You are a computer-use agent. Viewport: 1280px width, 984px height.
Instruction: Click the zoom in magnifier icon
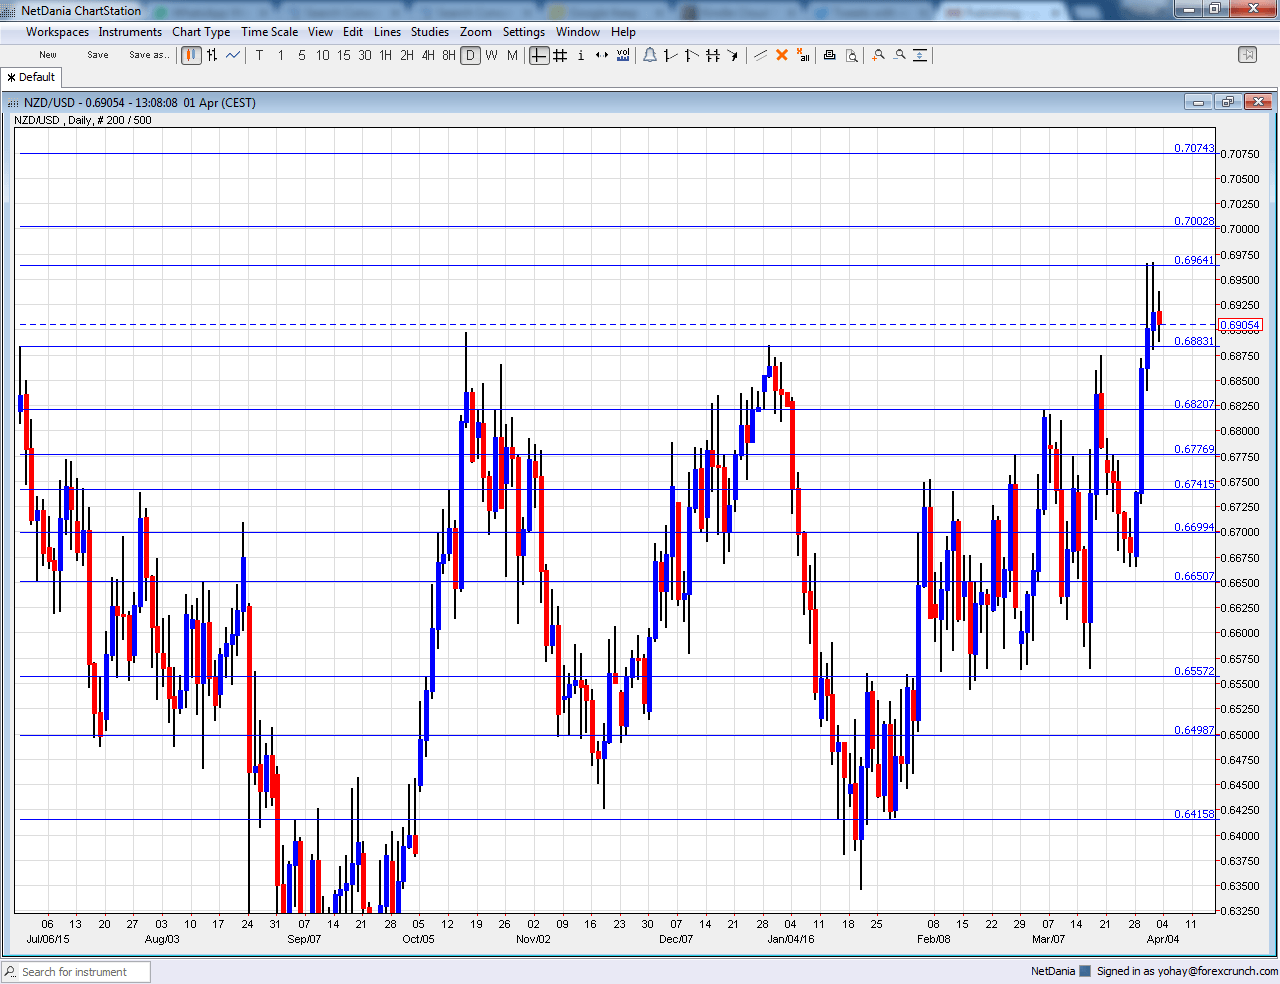click(x=877, y=55)
